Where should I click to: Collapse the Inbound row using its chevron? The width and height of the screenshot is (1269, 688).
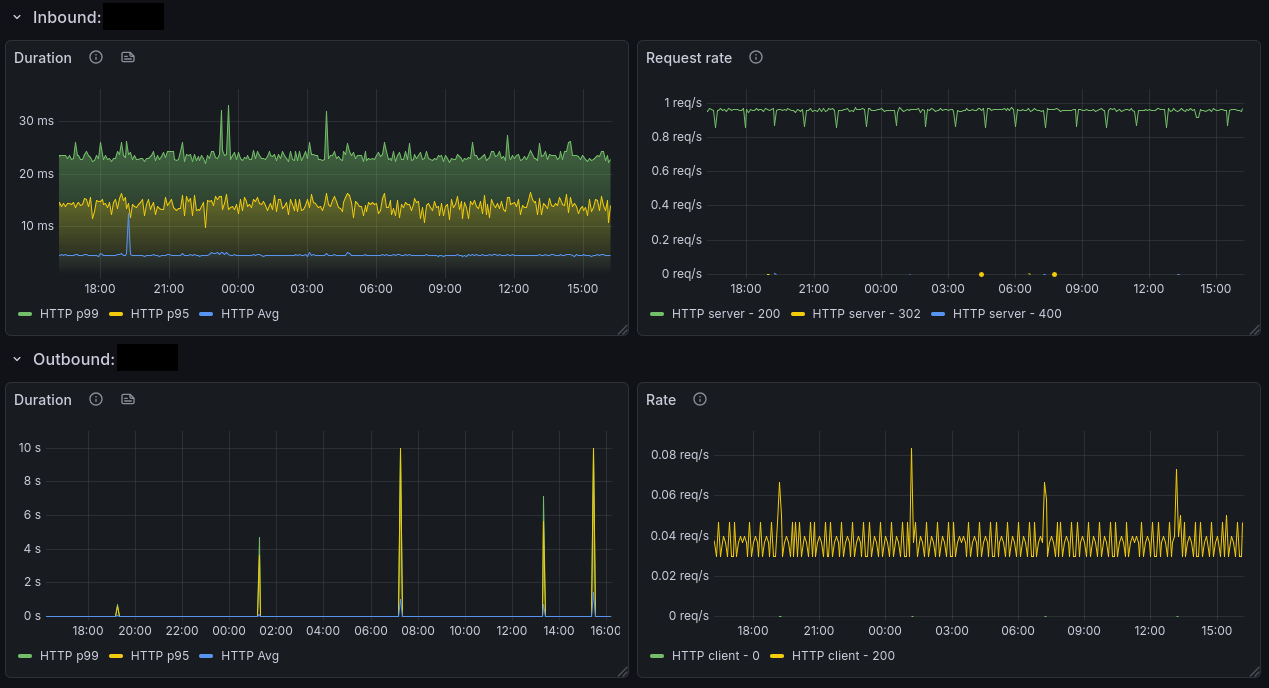click(15, 16)
